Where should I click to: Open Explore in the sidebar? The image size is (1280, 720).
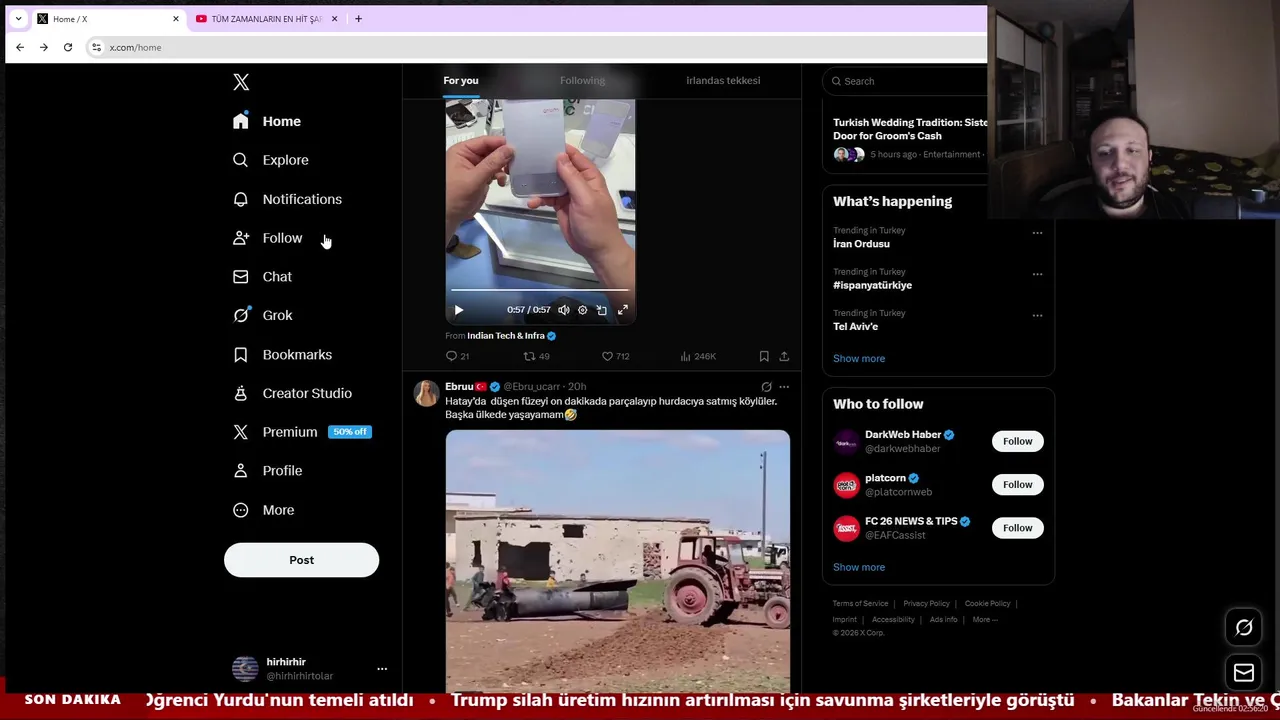(271, 160)
